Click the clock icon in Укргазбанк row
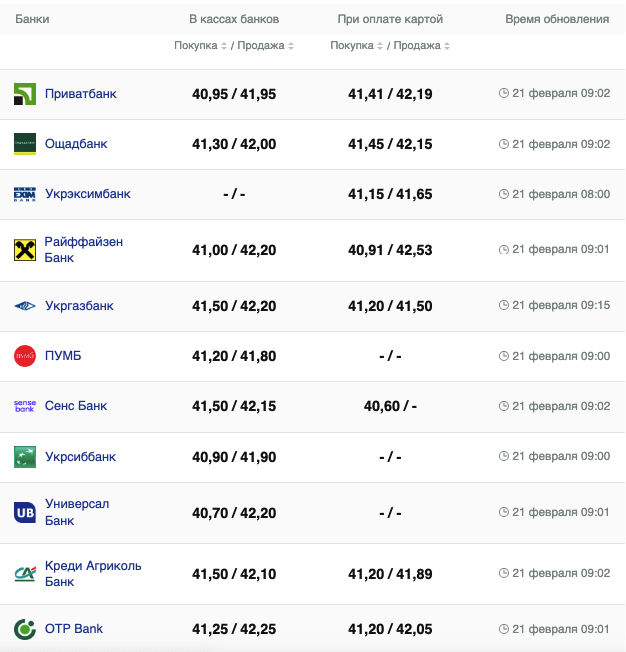 pos(504,306)
